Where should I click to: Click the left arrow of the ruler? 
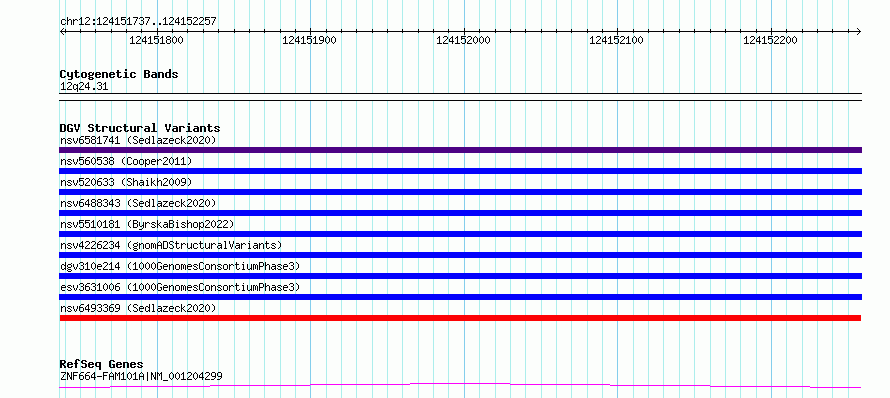[x=62, y=32]
